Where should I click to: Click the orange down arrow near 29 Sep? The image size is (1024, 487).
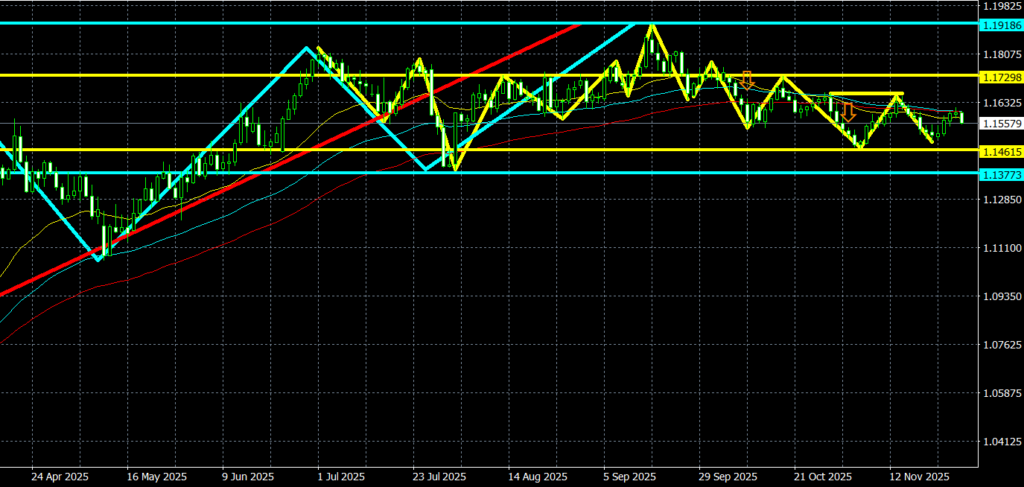747,80
